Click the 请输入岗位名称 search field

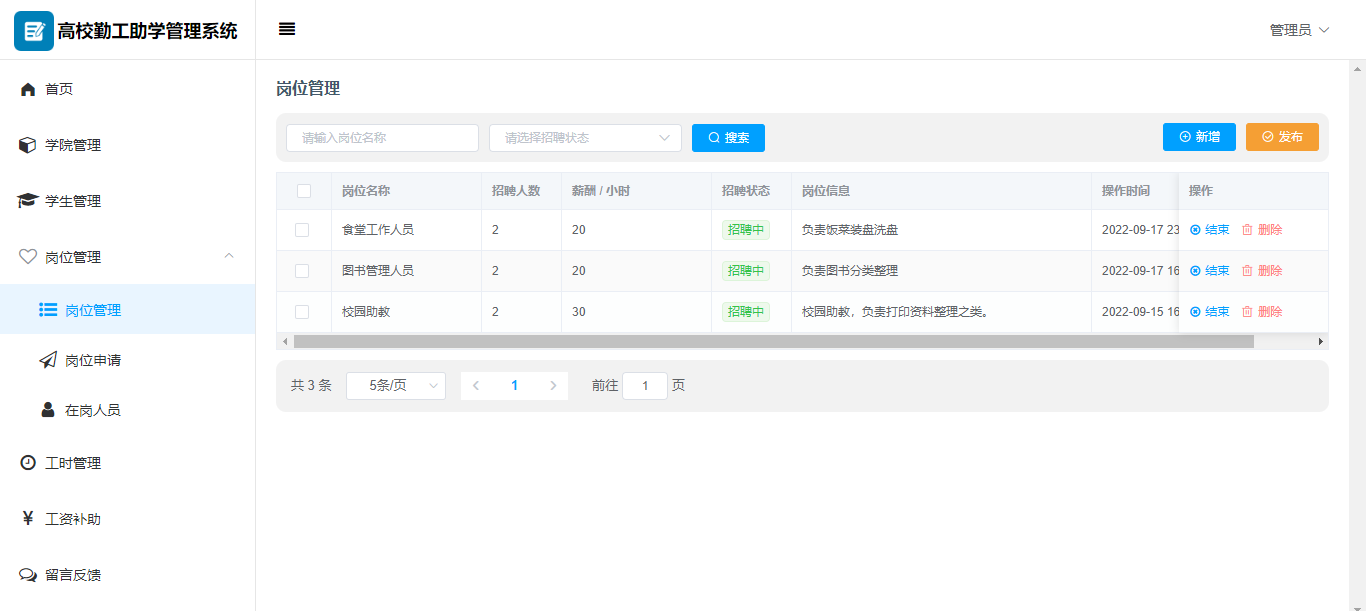[382, 138]
